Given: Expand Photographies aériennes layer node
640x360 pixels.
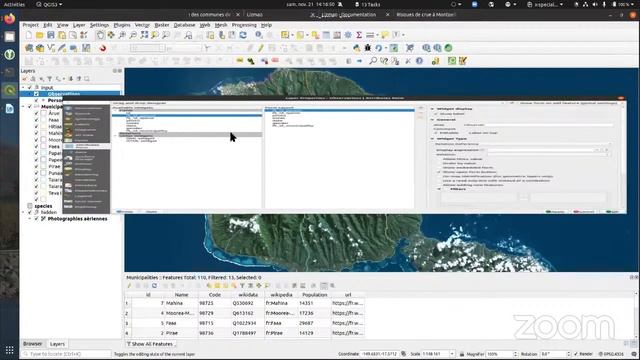Looking at the screenshot, I should pyautogui.click(x=30, y=219).
